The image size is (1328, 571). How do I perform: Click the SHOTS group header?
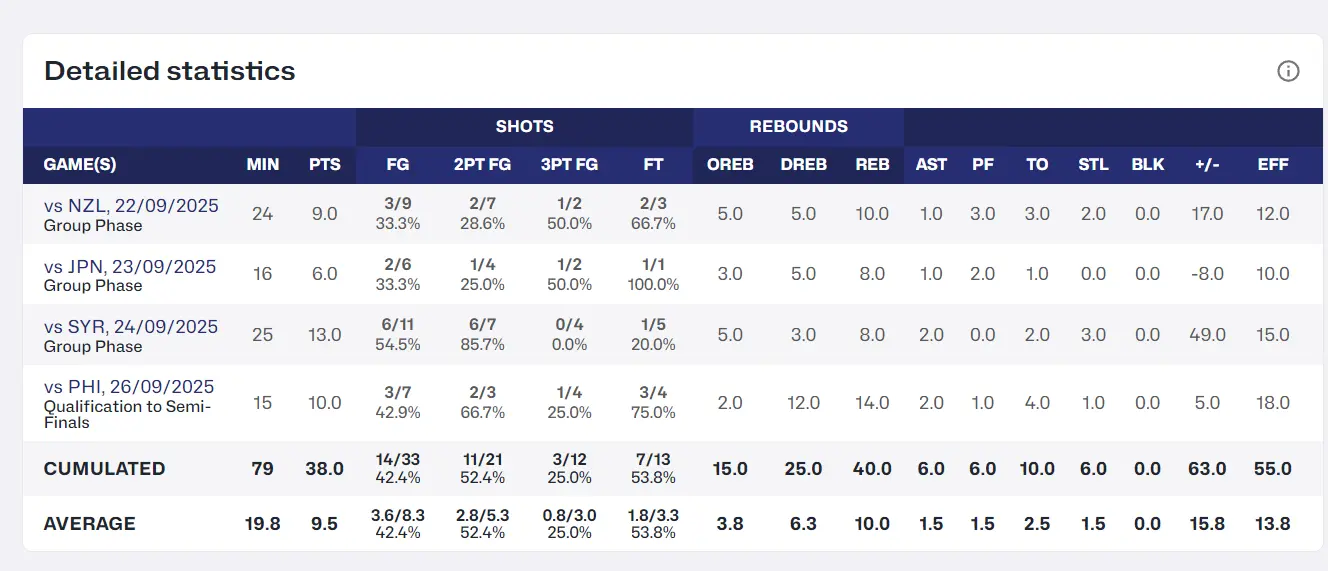point(524,126)
